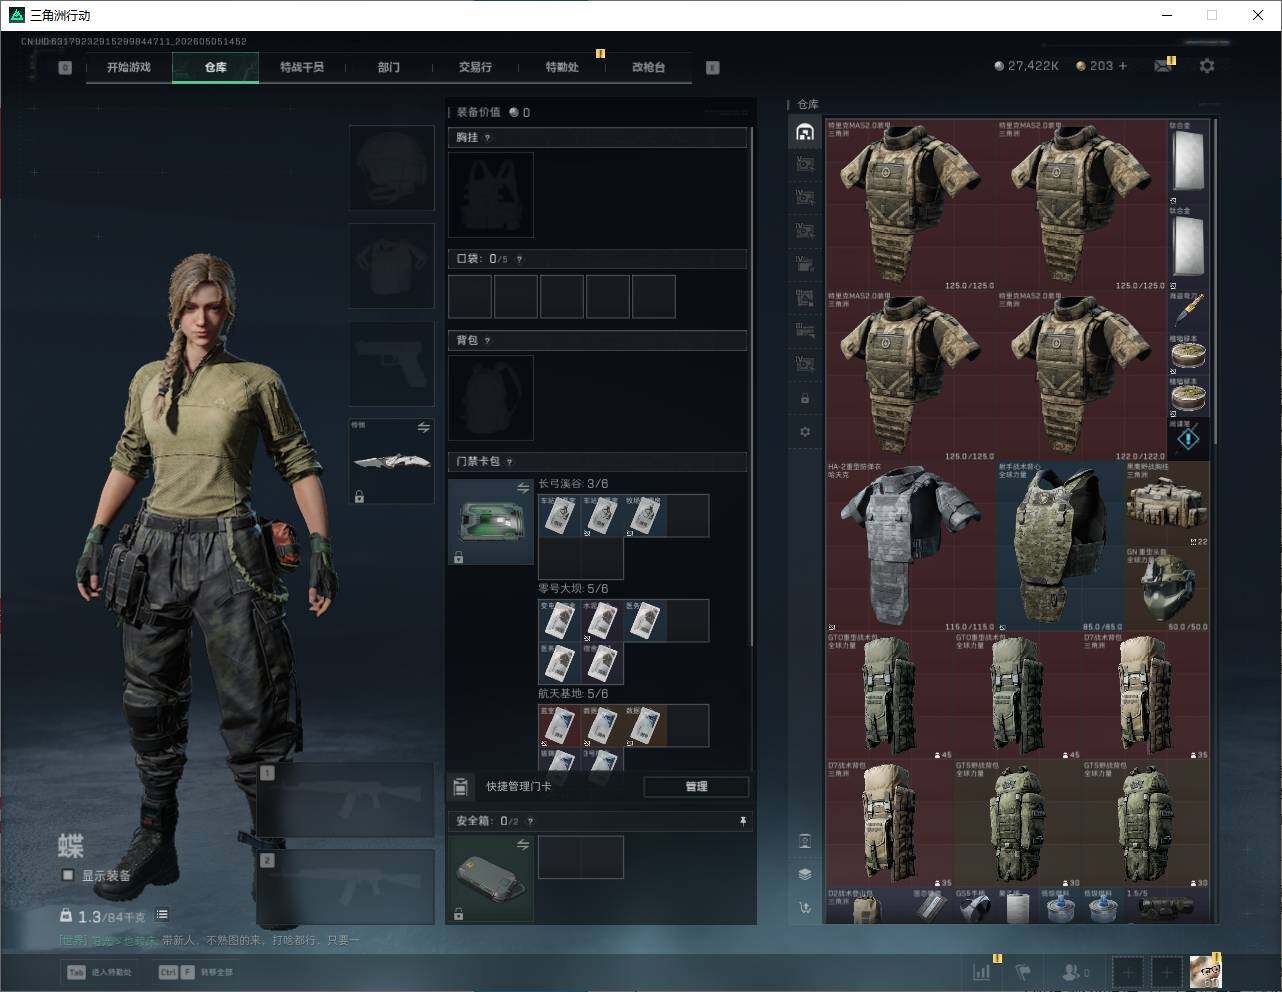Select the armor item showing 85.0/85.0
The image size is (1282, 992).
1061,546
